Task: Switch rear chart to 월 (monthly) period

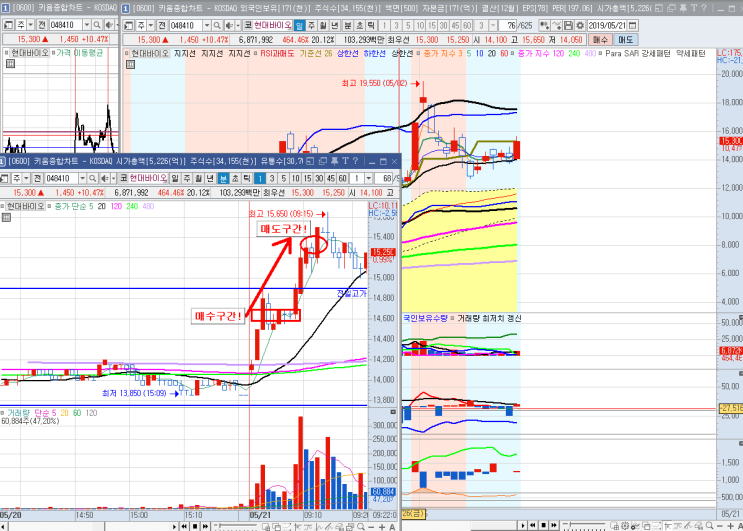Action: (322, 25)
